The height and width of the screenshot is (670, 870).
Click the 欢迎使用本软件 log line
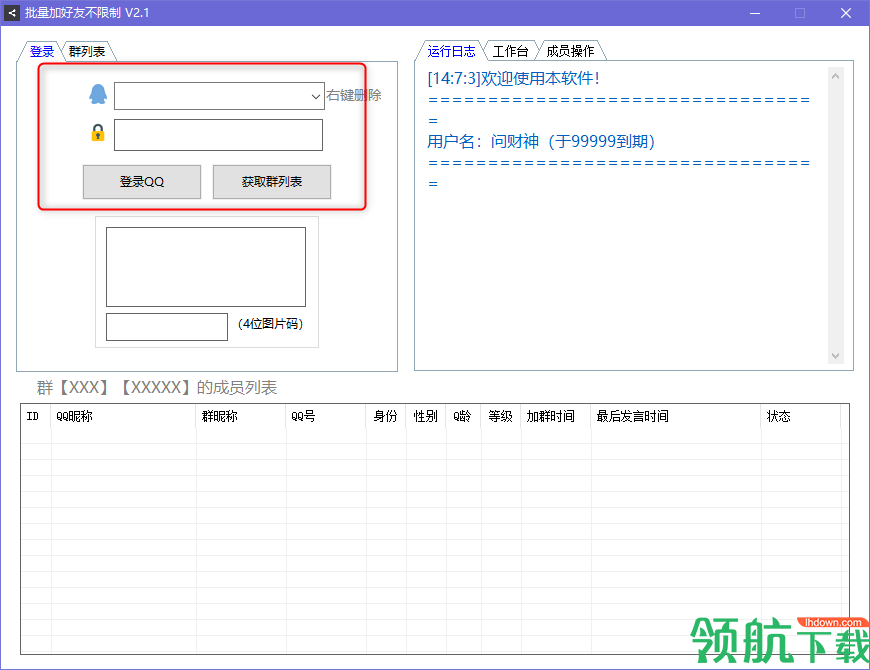tap(514, 78)
